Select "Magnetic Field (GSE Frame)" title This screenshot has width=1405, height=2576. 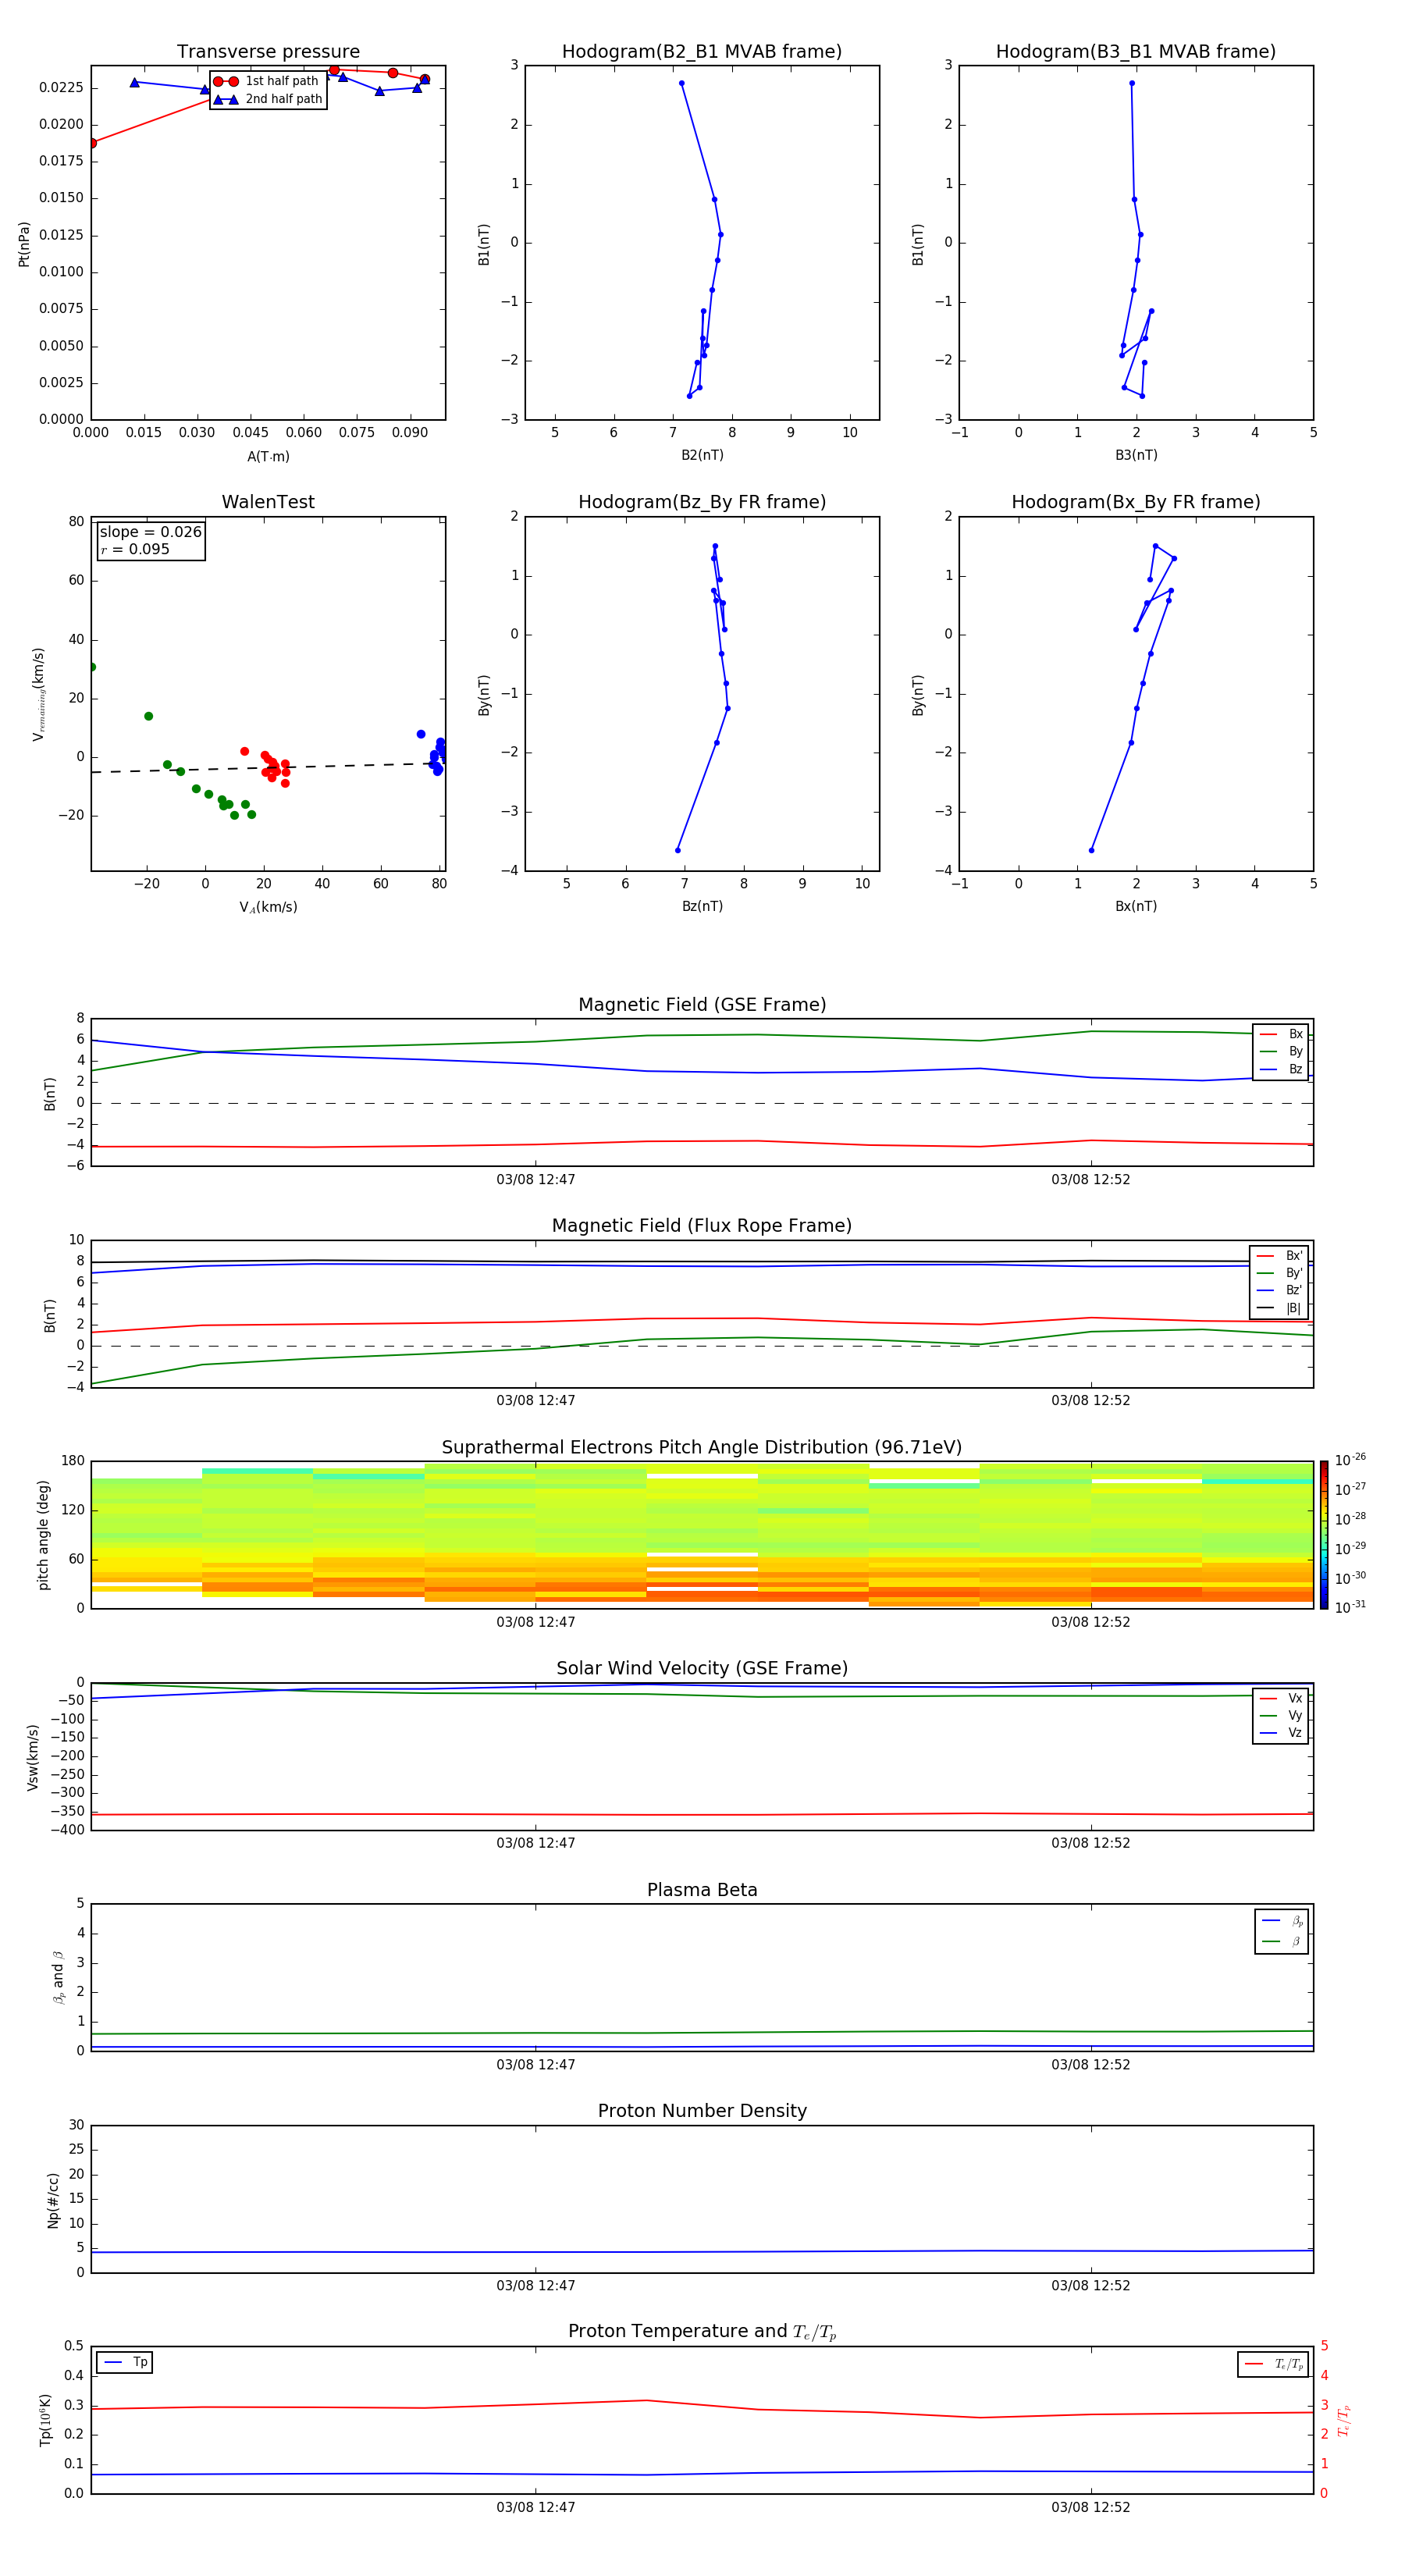point(702,1005)
